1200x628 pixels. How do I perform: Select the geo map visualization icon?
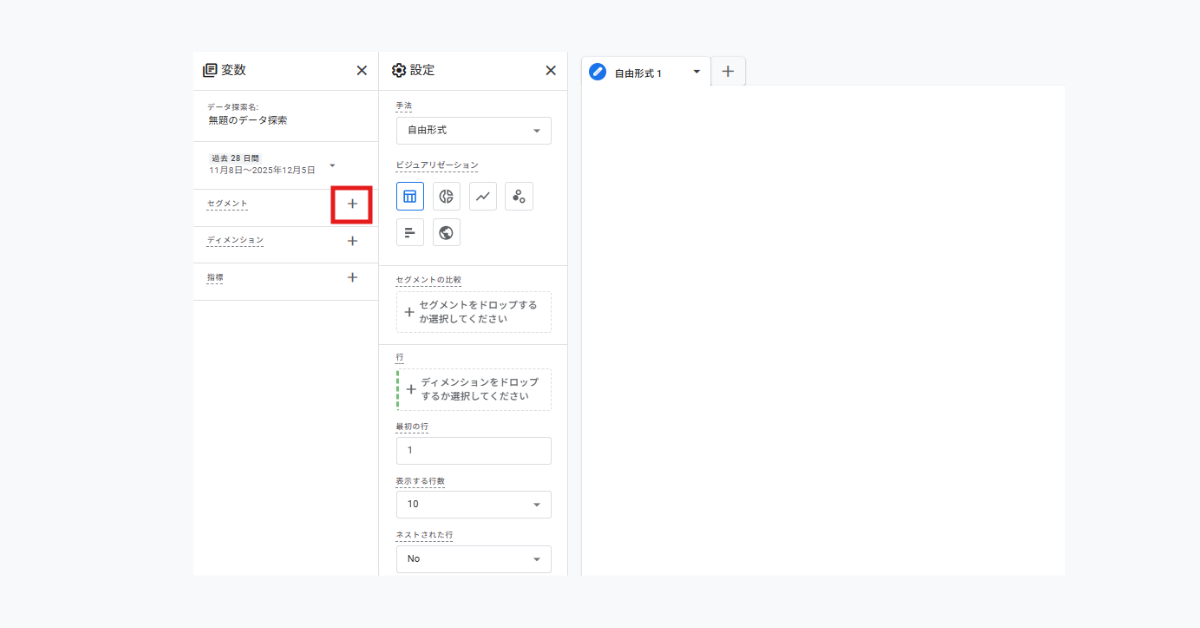447,233
